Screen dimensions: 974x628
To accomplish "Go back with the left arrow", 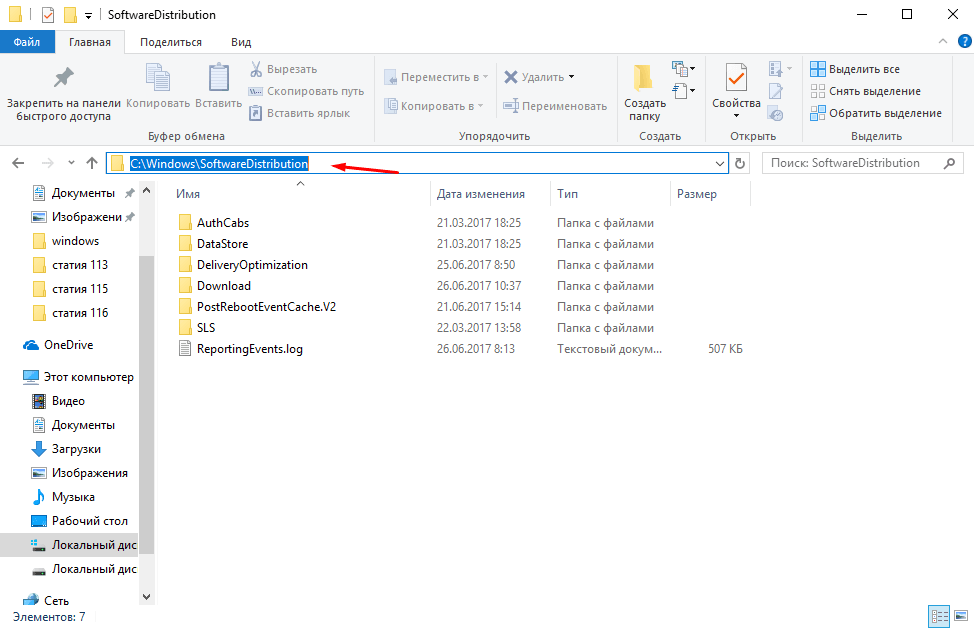I will click(18, 163).
